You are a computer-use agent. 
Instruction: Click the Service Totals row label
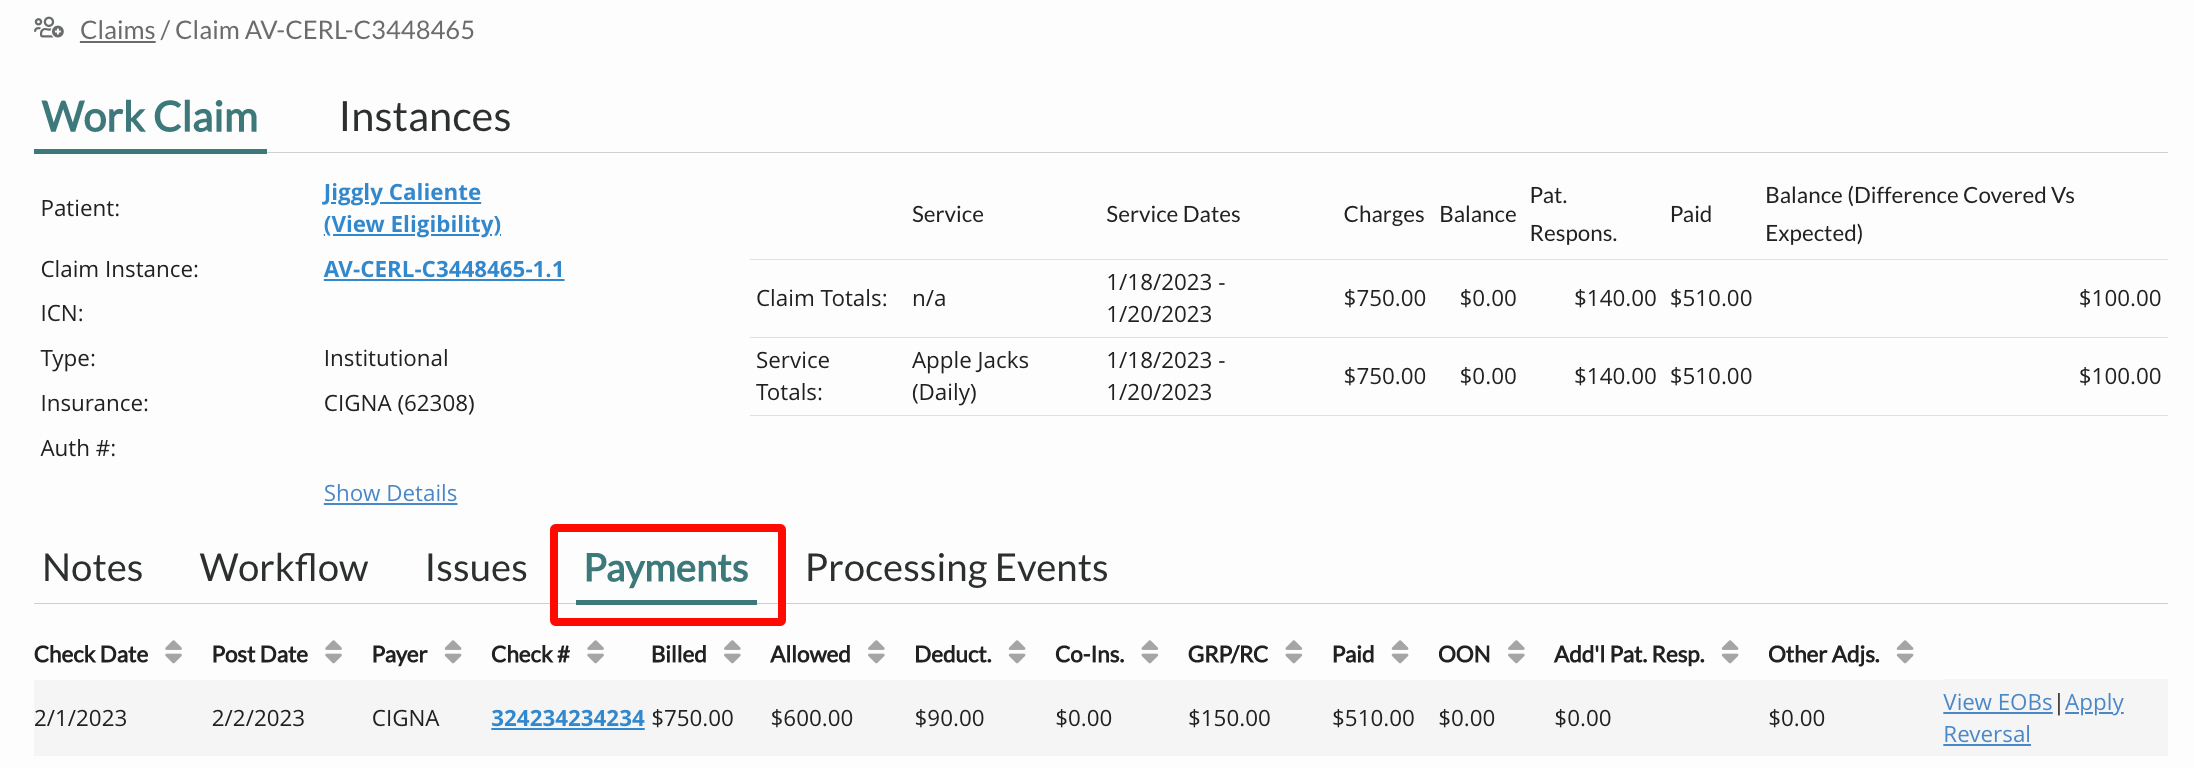point(792,376)
